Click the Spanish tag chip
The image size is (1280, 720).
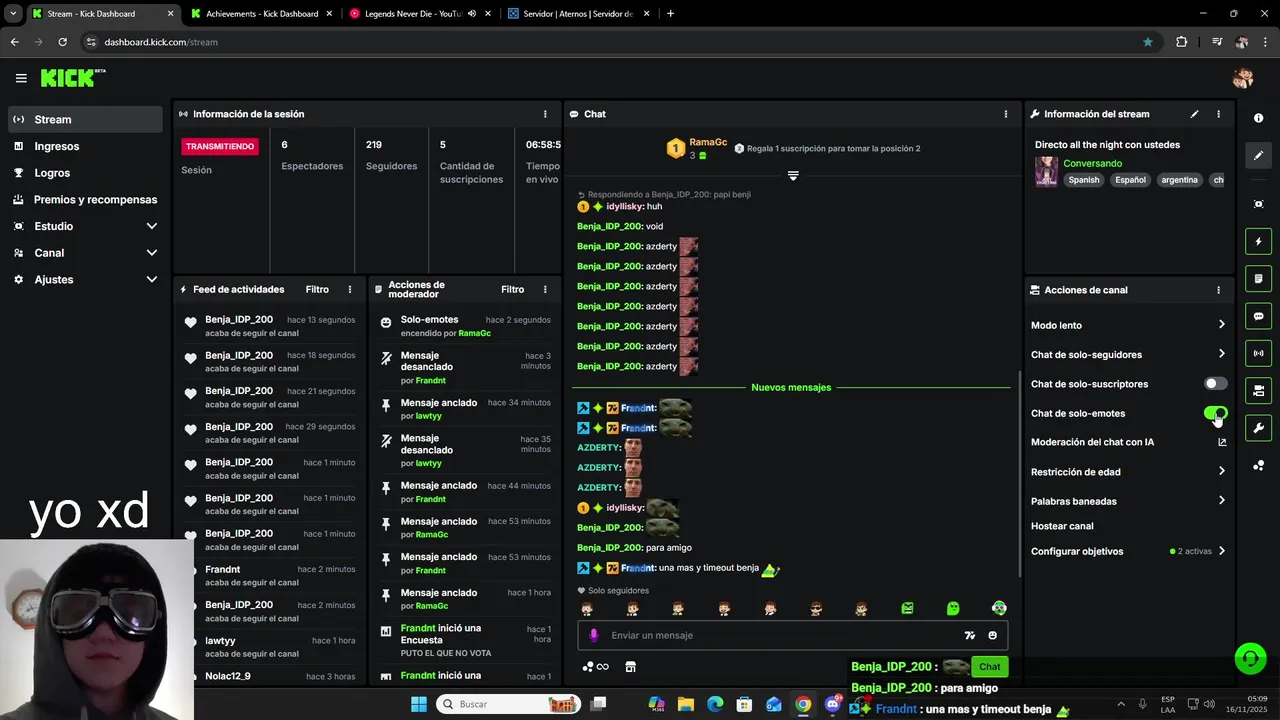click(1083, 180)
